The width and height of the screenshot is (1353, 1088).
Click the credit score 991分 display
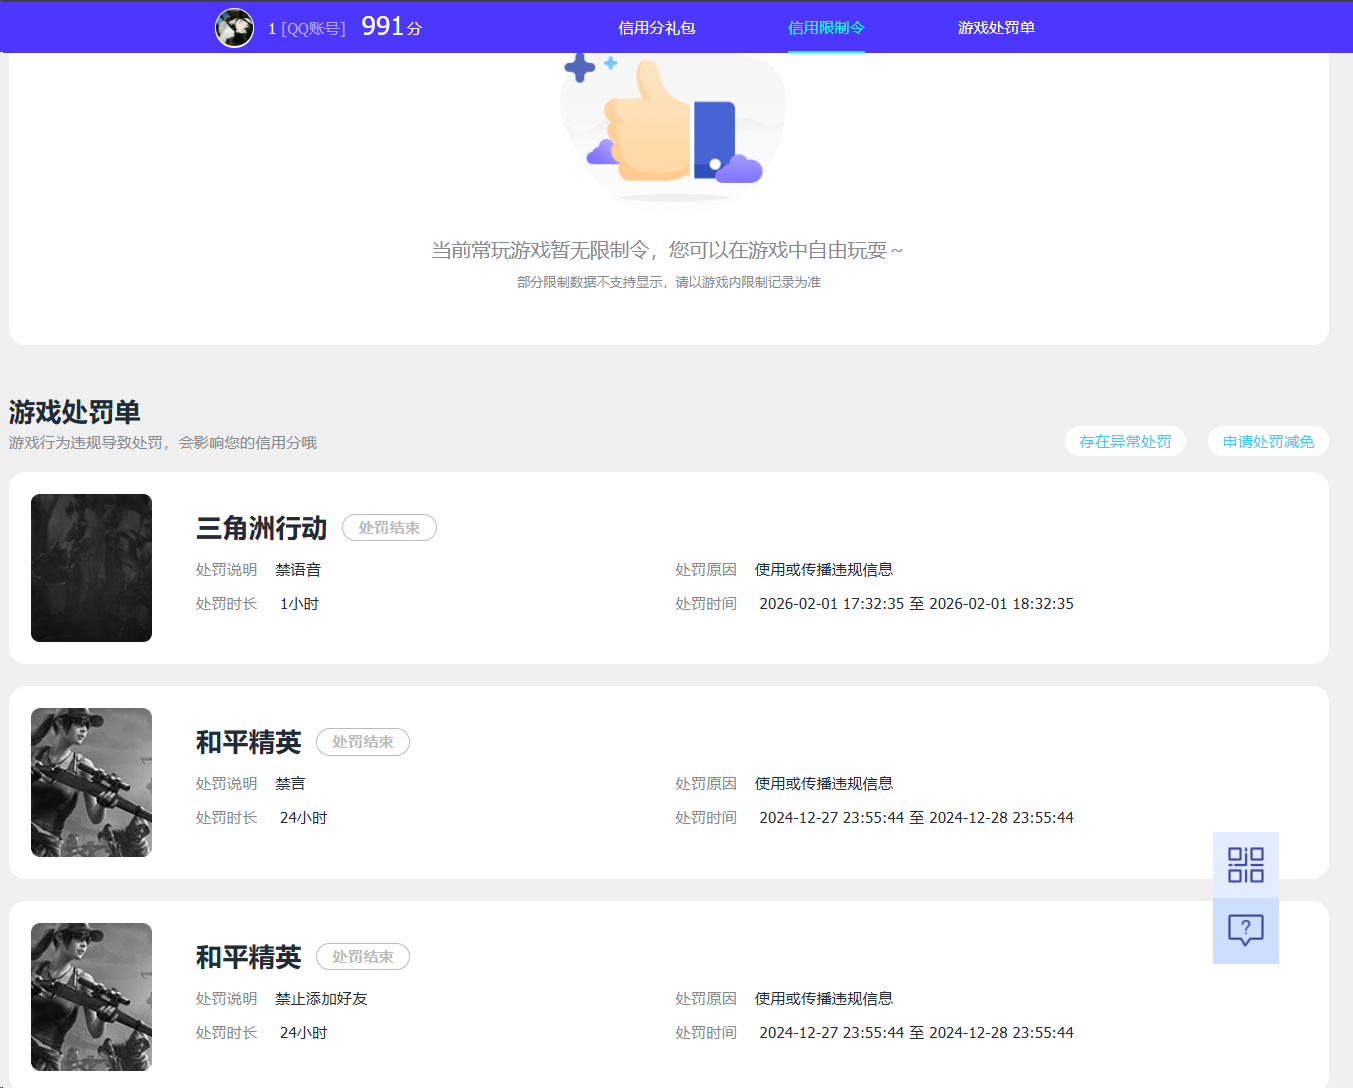coord(391,25)
